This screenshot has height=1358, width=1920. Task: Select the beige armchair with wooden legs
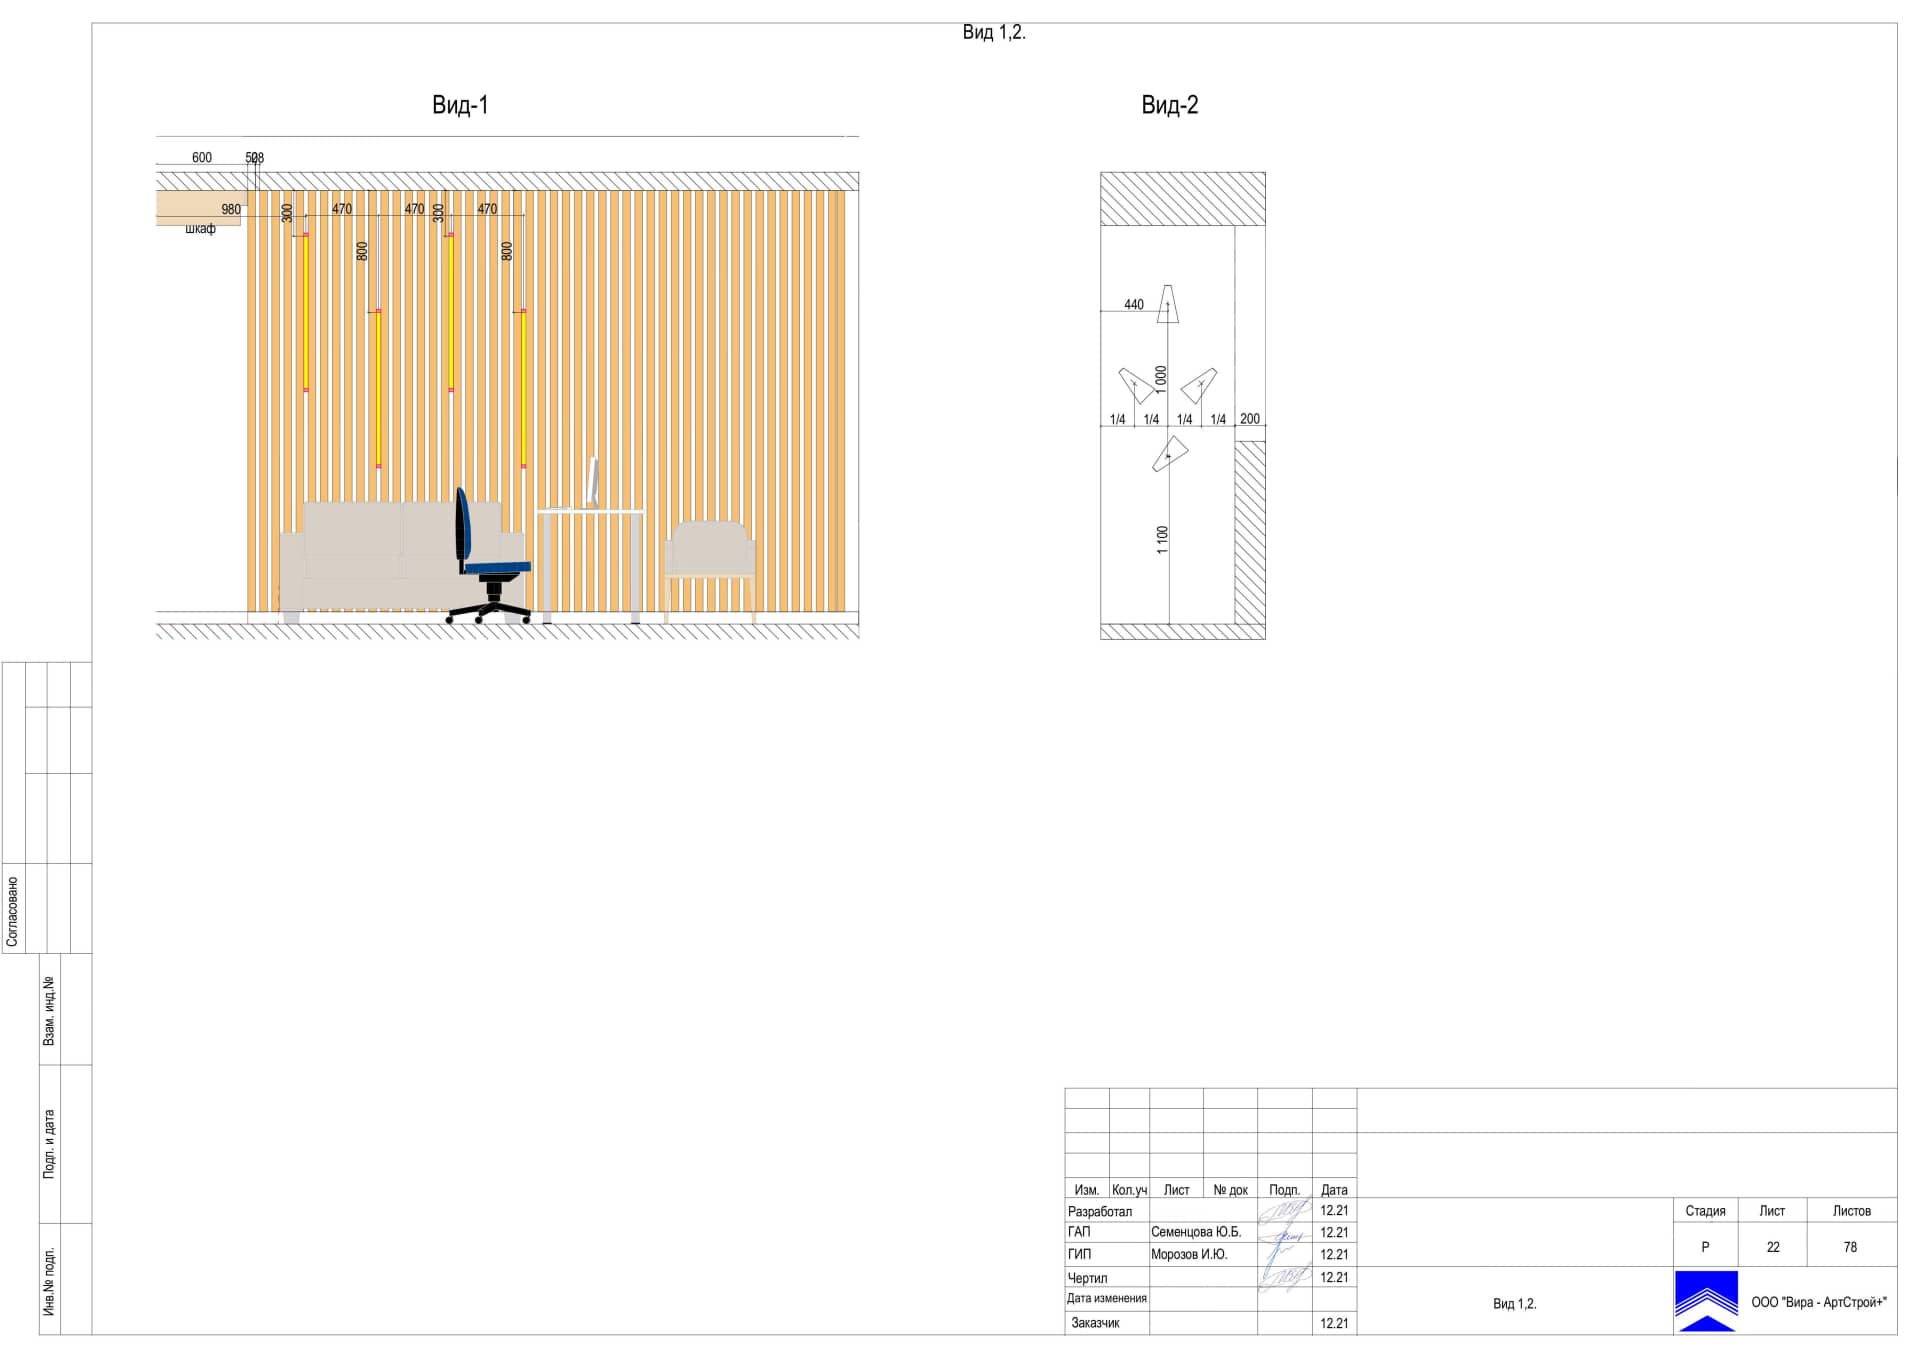tap(710, 570)
